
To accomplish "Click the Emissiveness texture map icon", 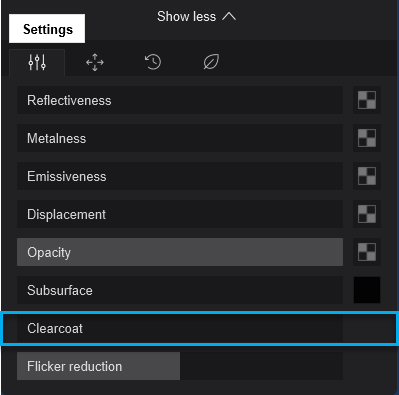I will point(367,176).
